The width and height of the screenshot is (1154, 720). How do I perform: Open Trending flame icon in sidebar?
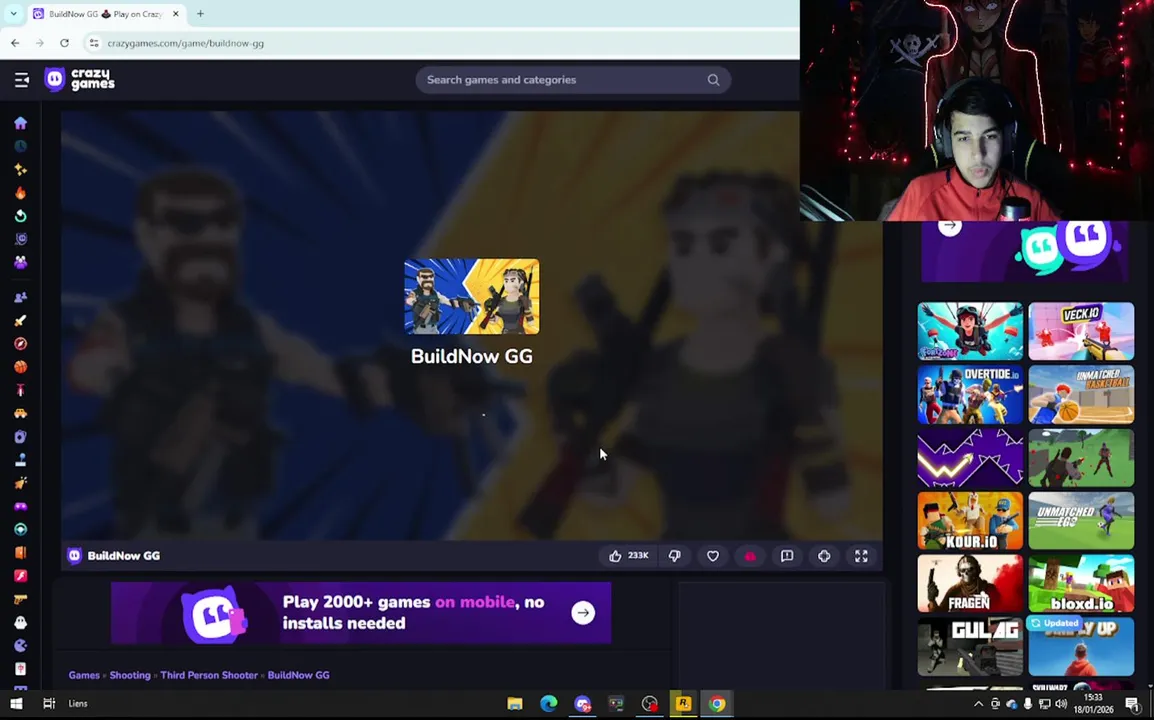tap(21, 193)
